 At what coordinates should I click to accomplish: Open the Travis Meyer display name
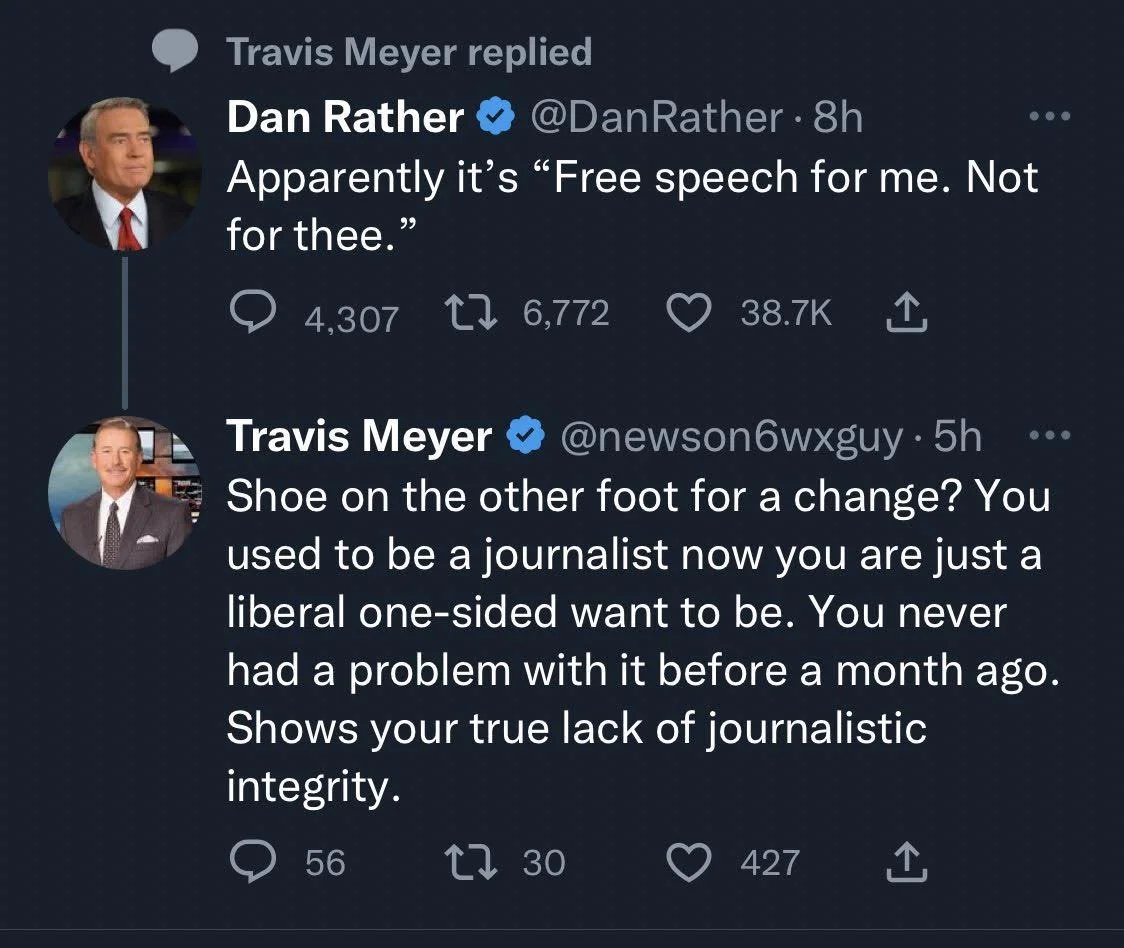coord(359,436)
